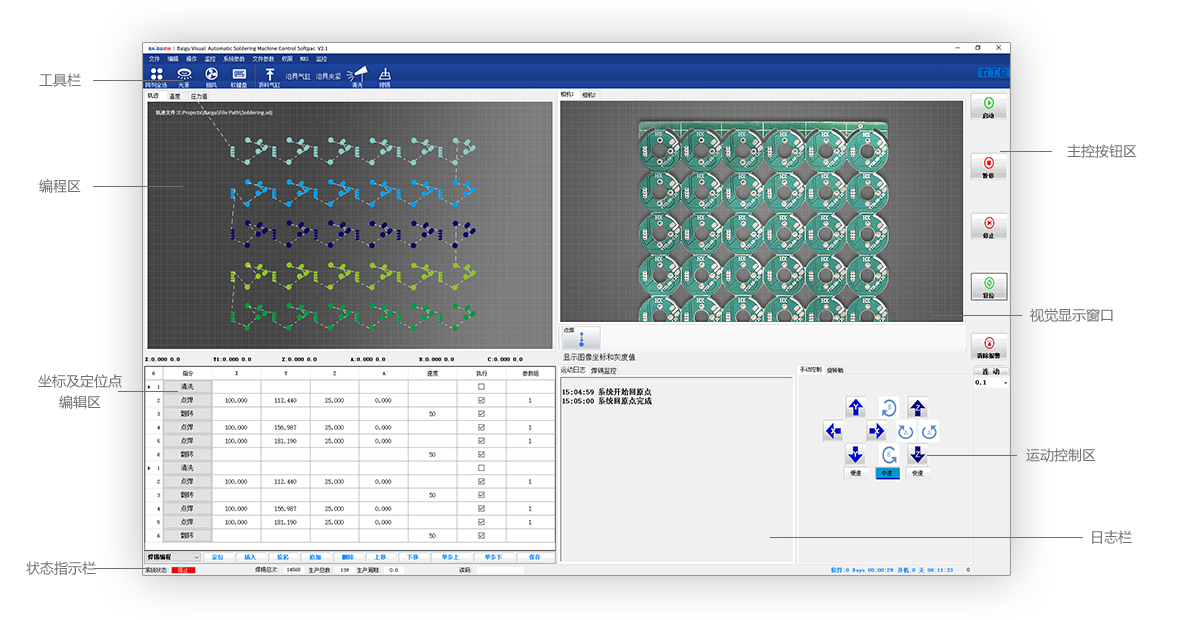
Task: Click the 单步上 step up button
Action: [x=451, y=557]
